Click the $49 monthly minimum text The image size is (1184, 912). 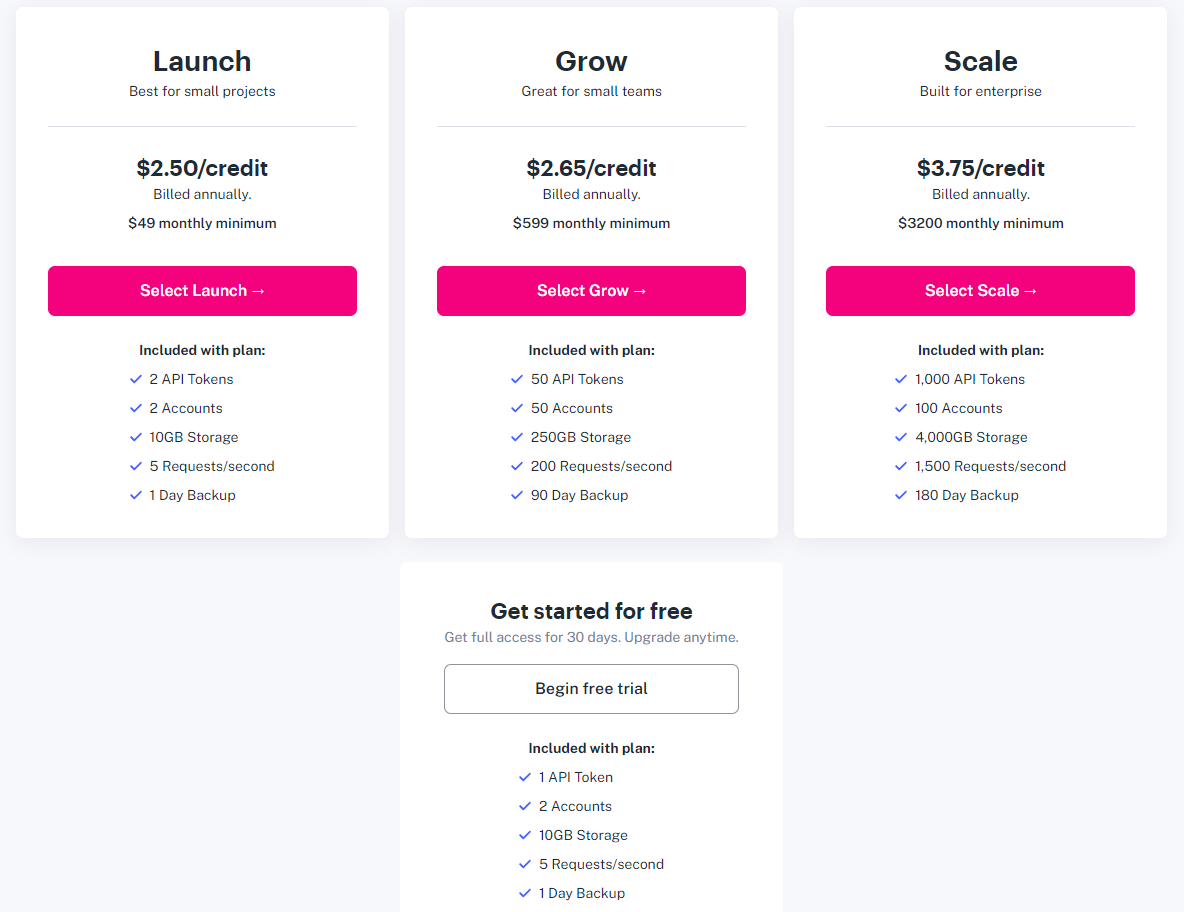(x=202, y=223)
